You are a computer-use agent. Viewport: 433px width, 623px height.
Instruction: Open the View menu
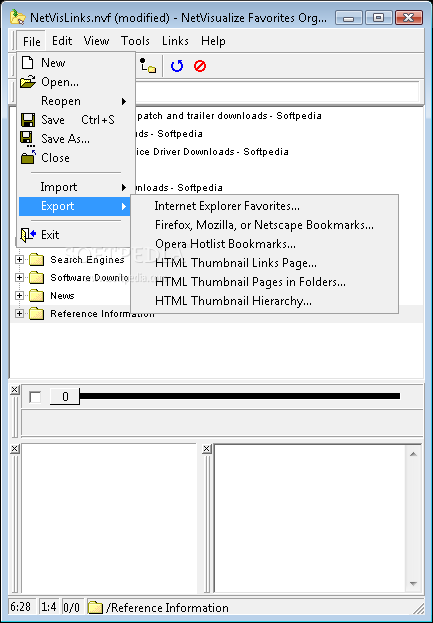tap(97, 41)
